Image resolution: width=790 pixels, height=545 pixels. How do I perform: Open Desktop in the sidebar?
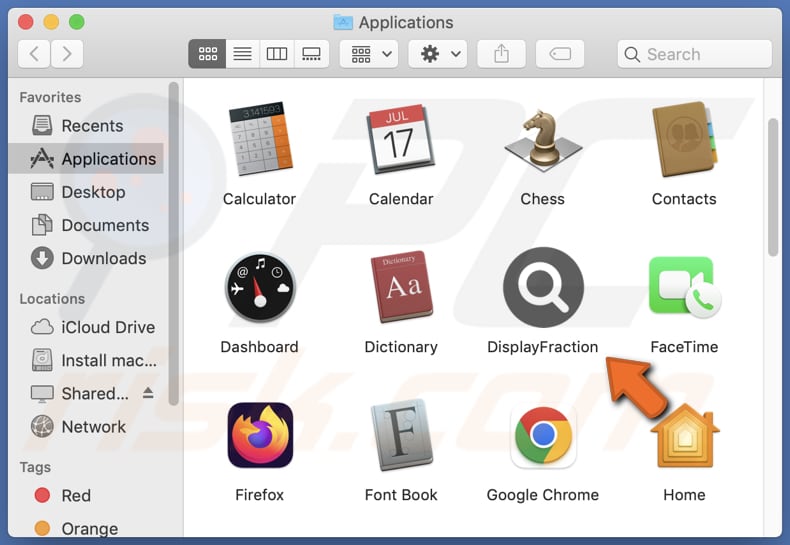(x=86, y=192)
